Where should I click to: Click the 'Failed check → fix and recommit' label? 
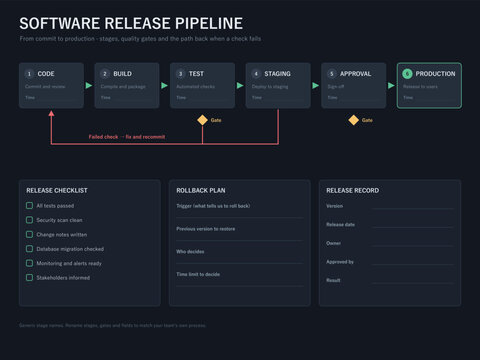(127, 137)
